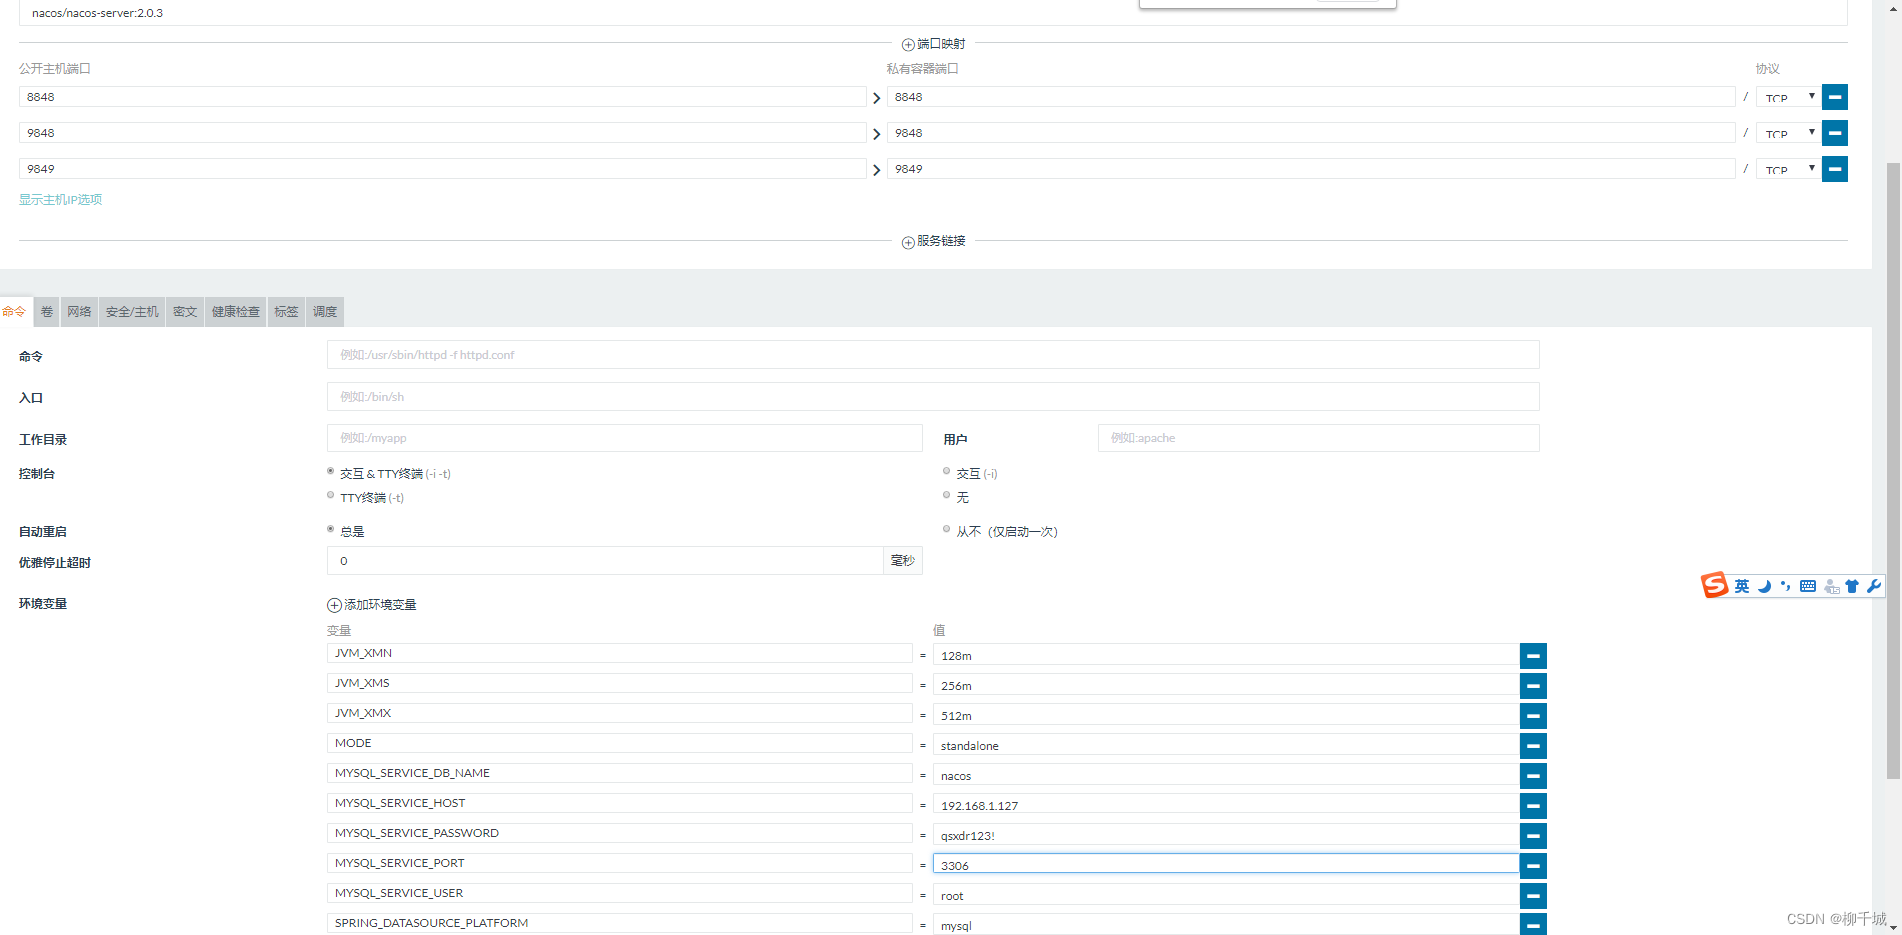Click the 优雅停止超时 value field

(605, 561)
